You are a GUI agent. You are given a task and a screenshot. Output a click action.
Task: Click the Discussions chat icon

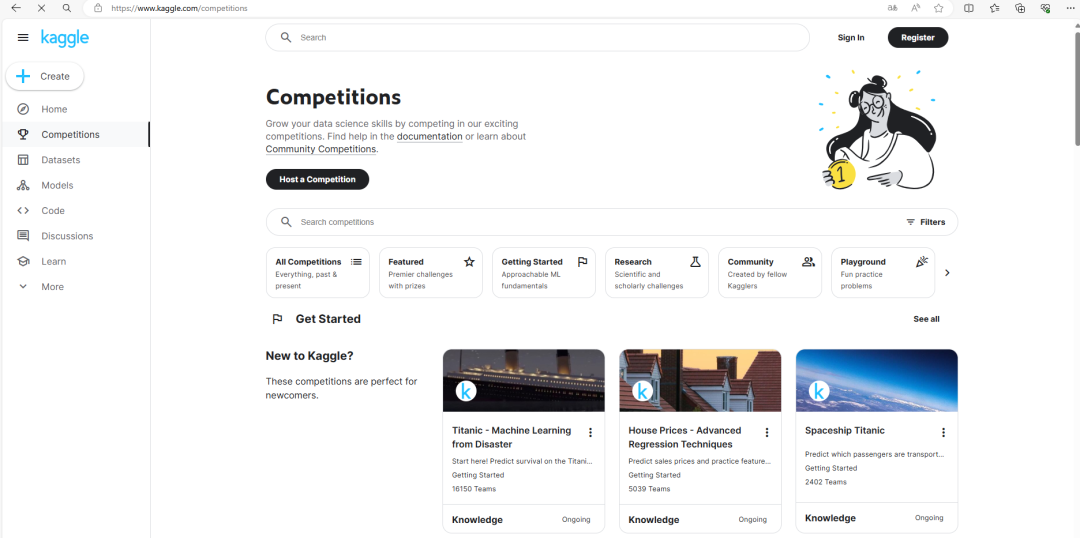pos(23,236)
